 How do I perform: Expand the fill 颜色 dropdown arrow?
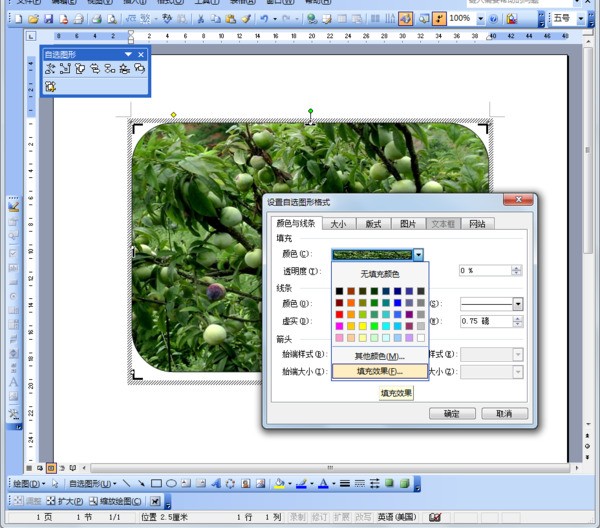click(x=418, y=254)
